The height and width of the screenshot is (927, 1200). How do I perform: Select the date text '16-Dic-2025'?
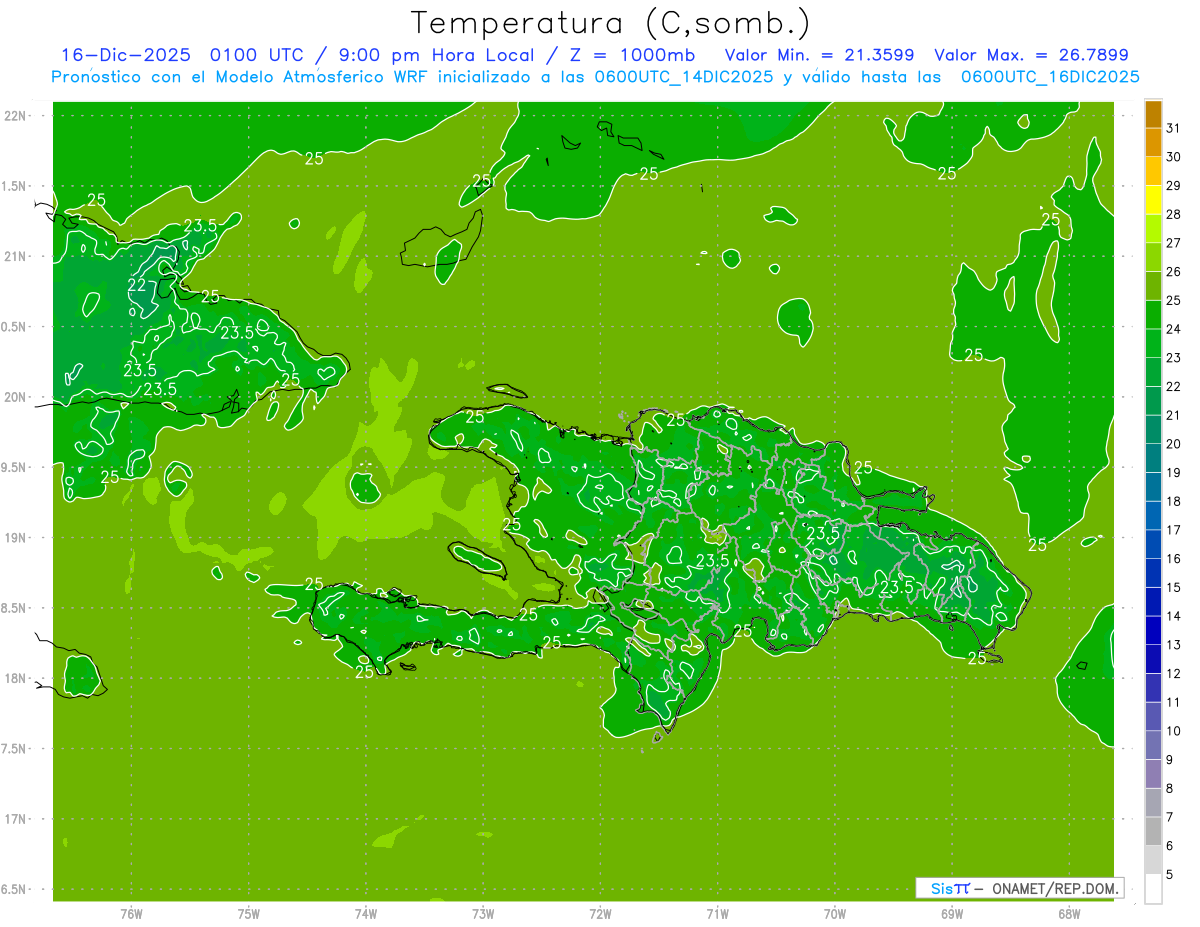point(126,55)
